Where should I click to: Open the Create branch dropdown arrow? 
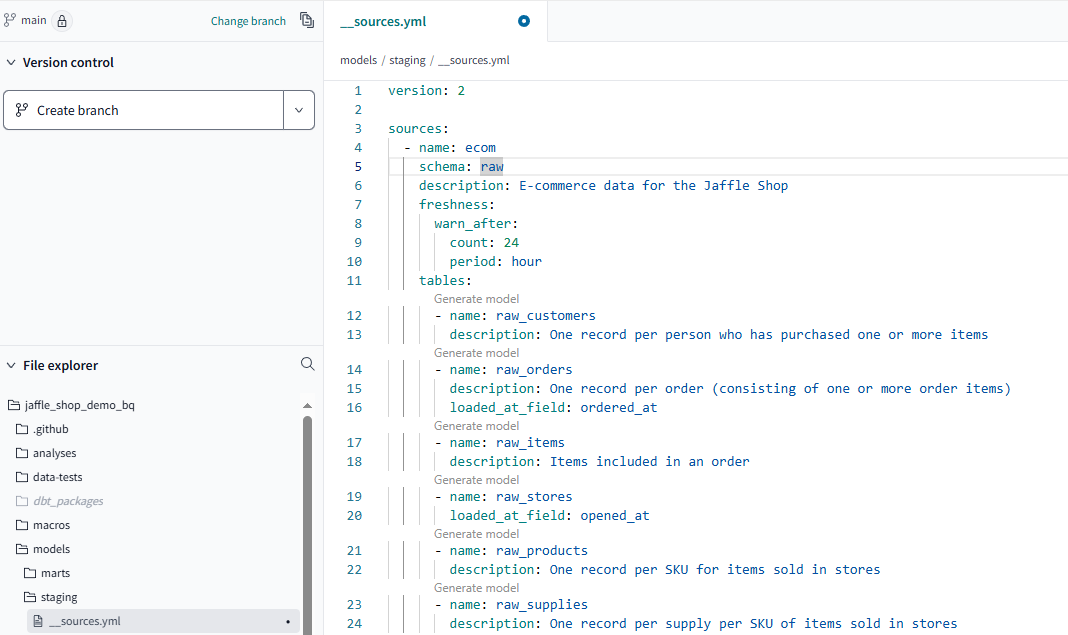point(298,110)
